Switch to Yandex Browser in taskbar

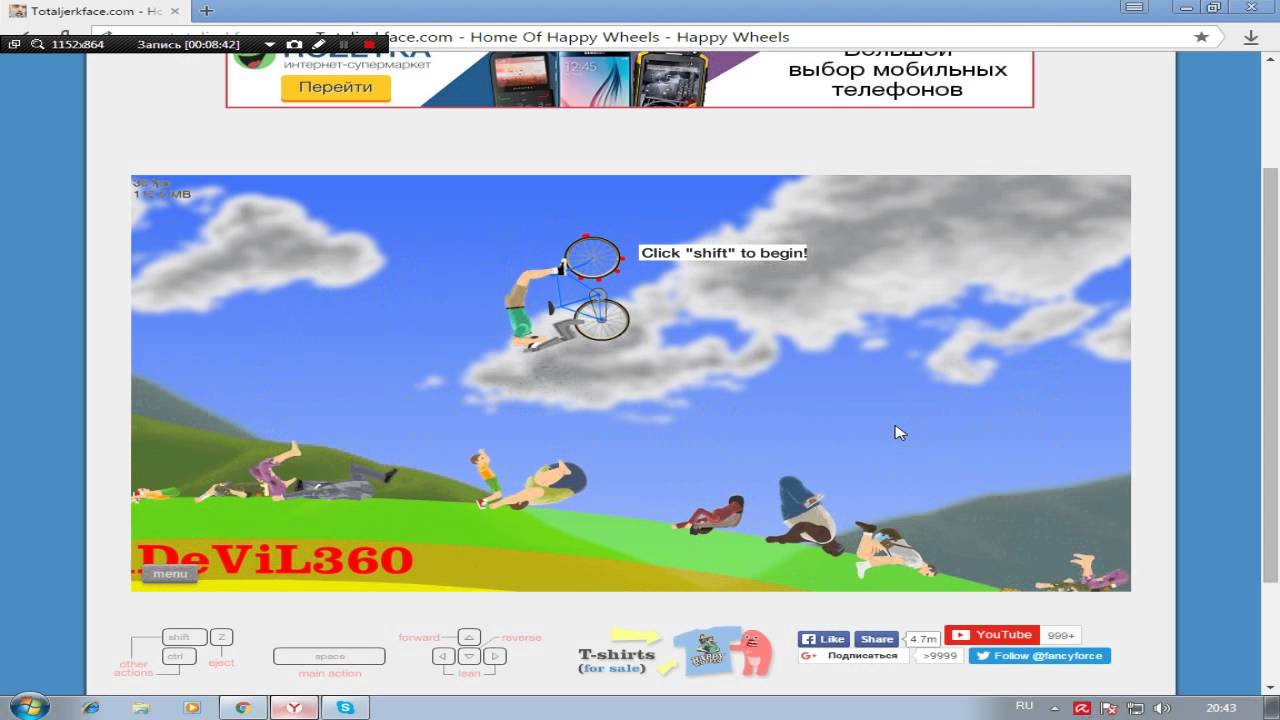[x=296, y=708]
